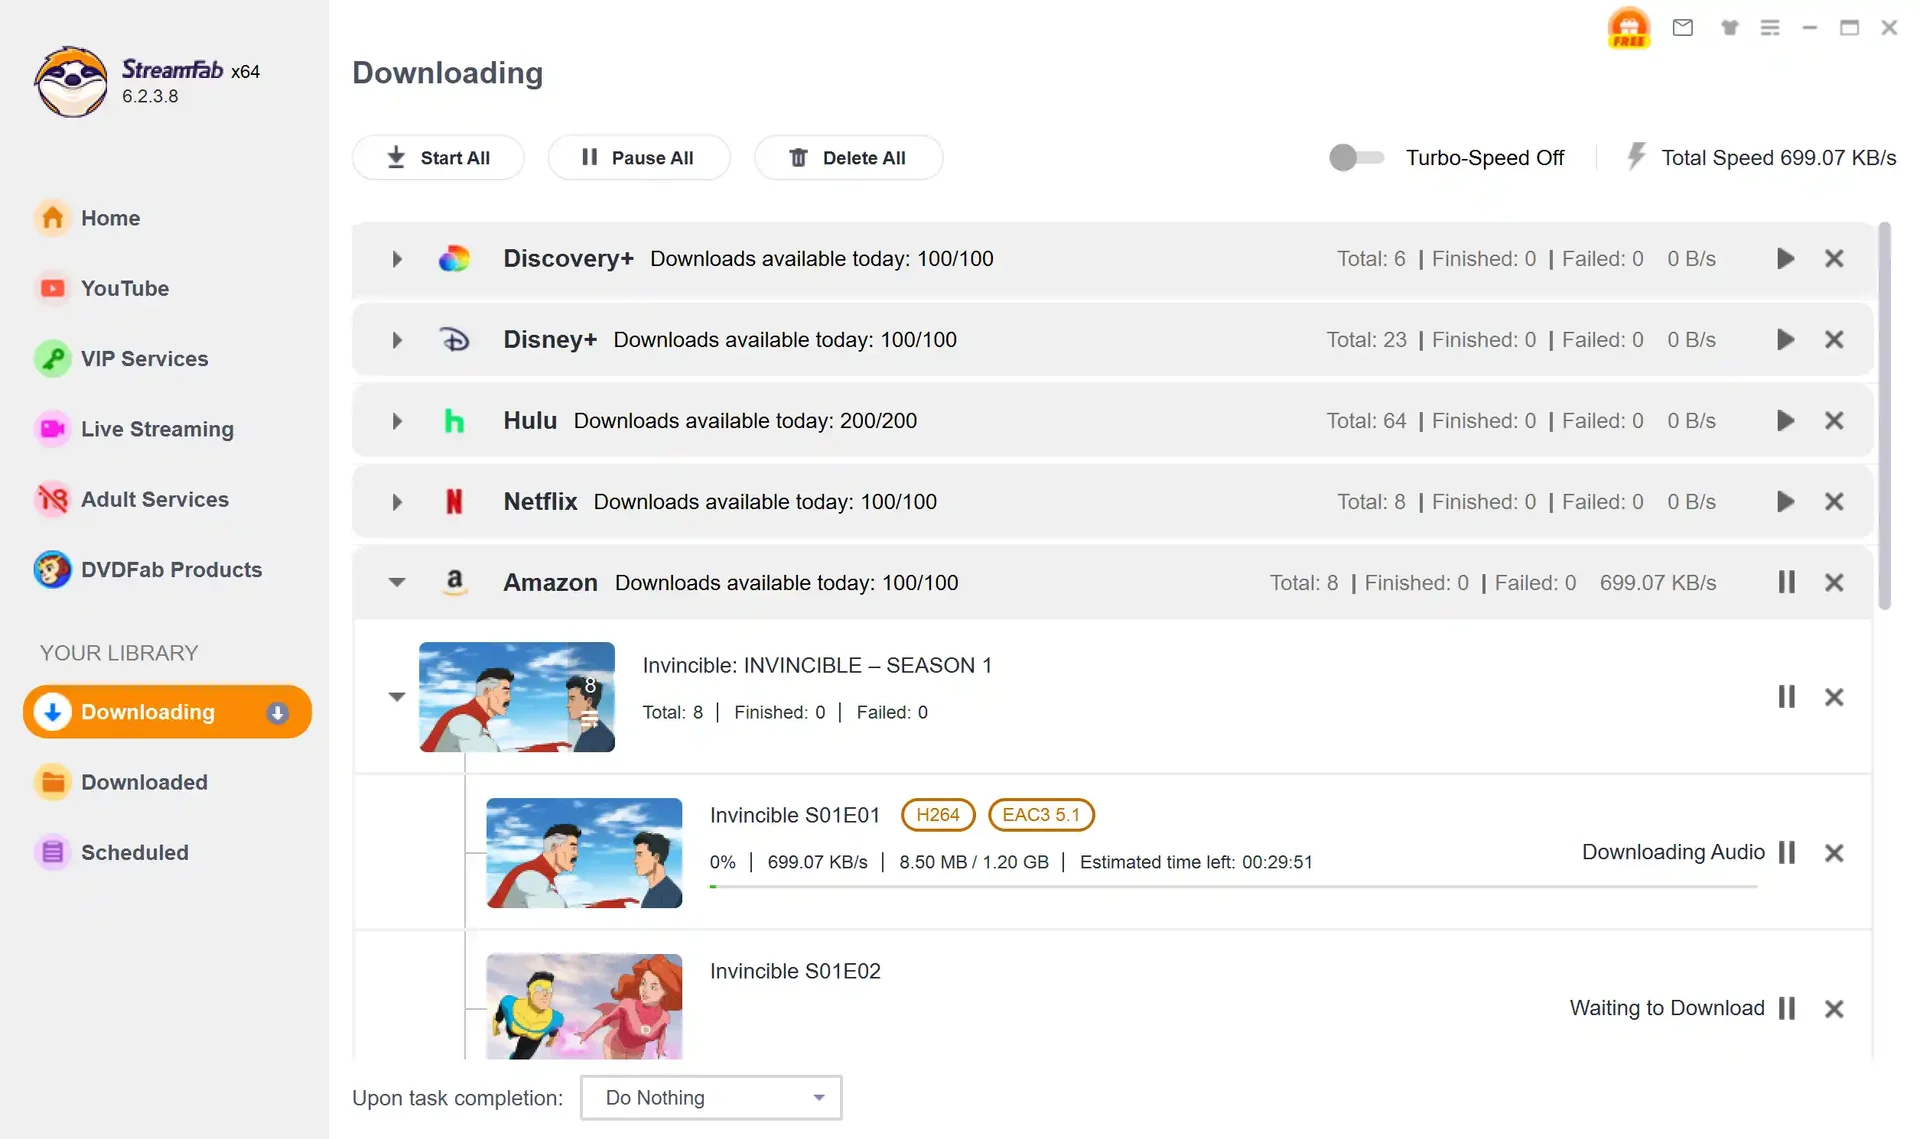Open DVDFab Products in the sidebar
Image resolution: width=1920 pixels, height=1139 pixels.
coord(148,570)
